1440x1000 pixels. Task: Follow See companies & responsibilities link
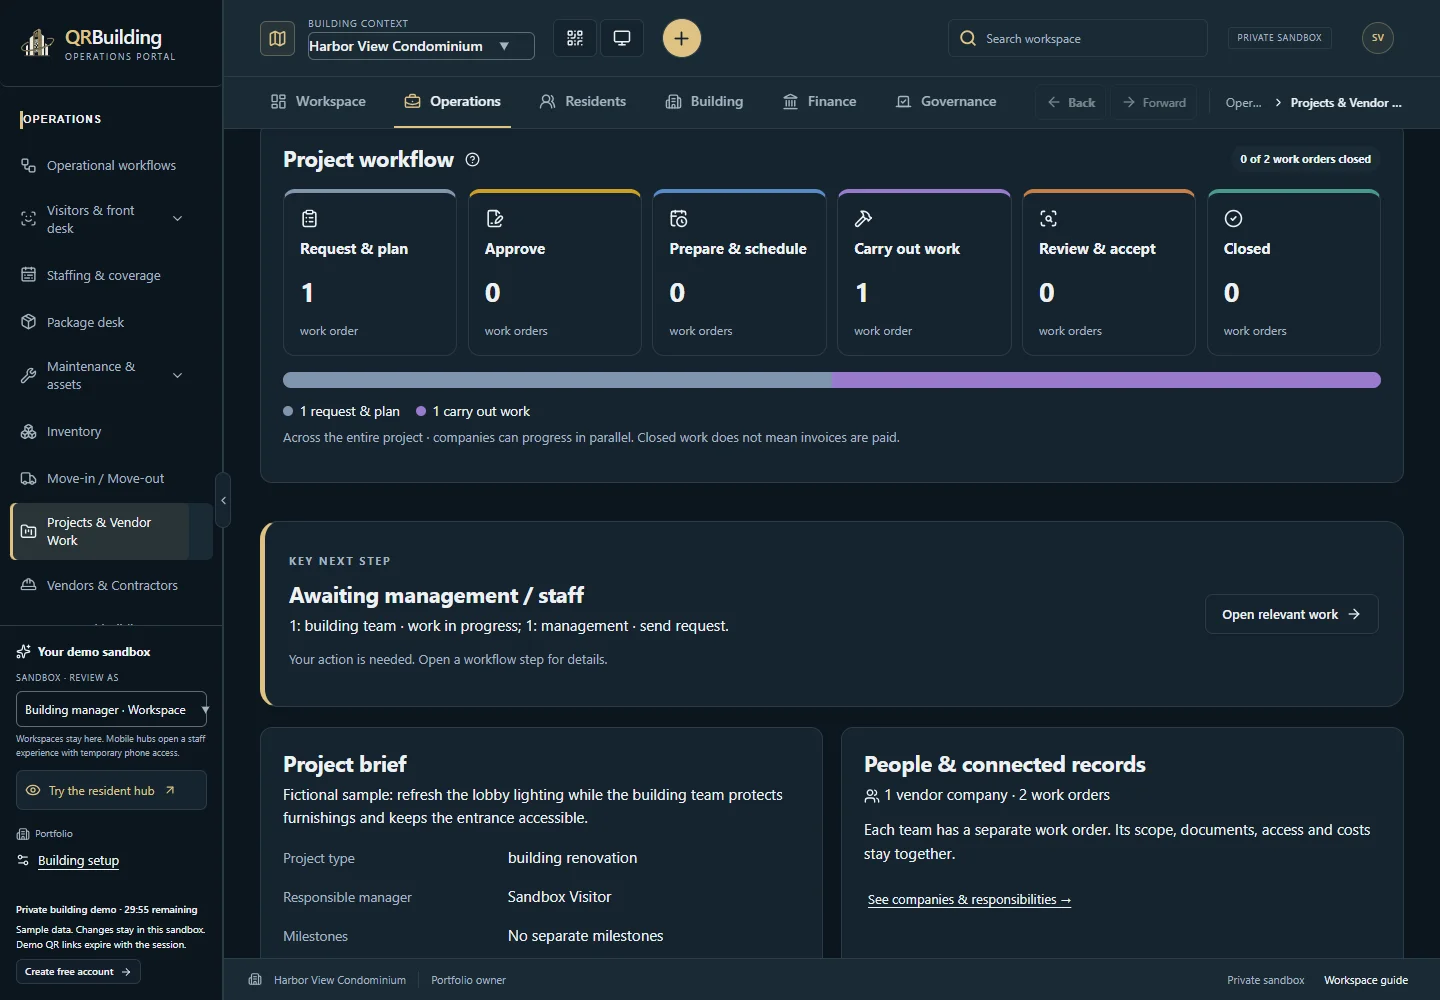pyautogui.click(x=969, y=899)
